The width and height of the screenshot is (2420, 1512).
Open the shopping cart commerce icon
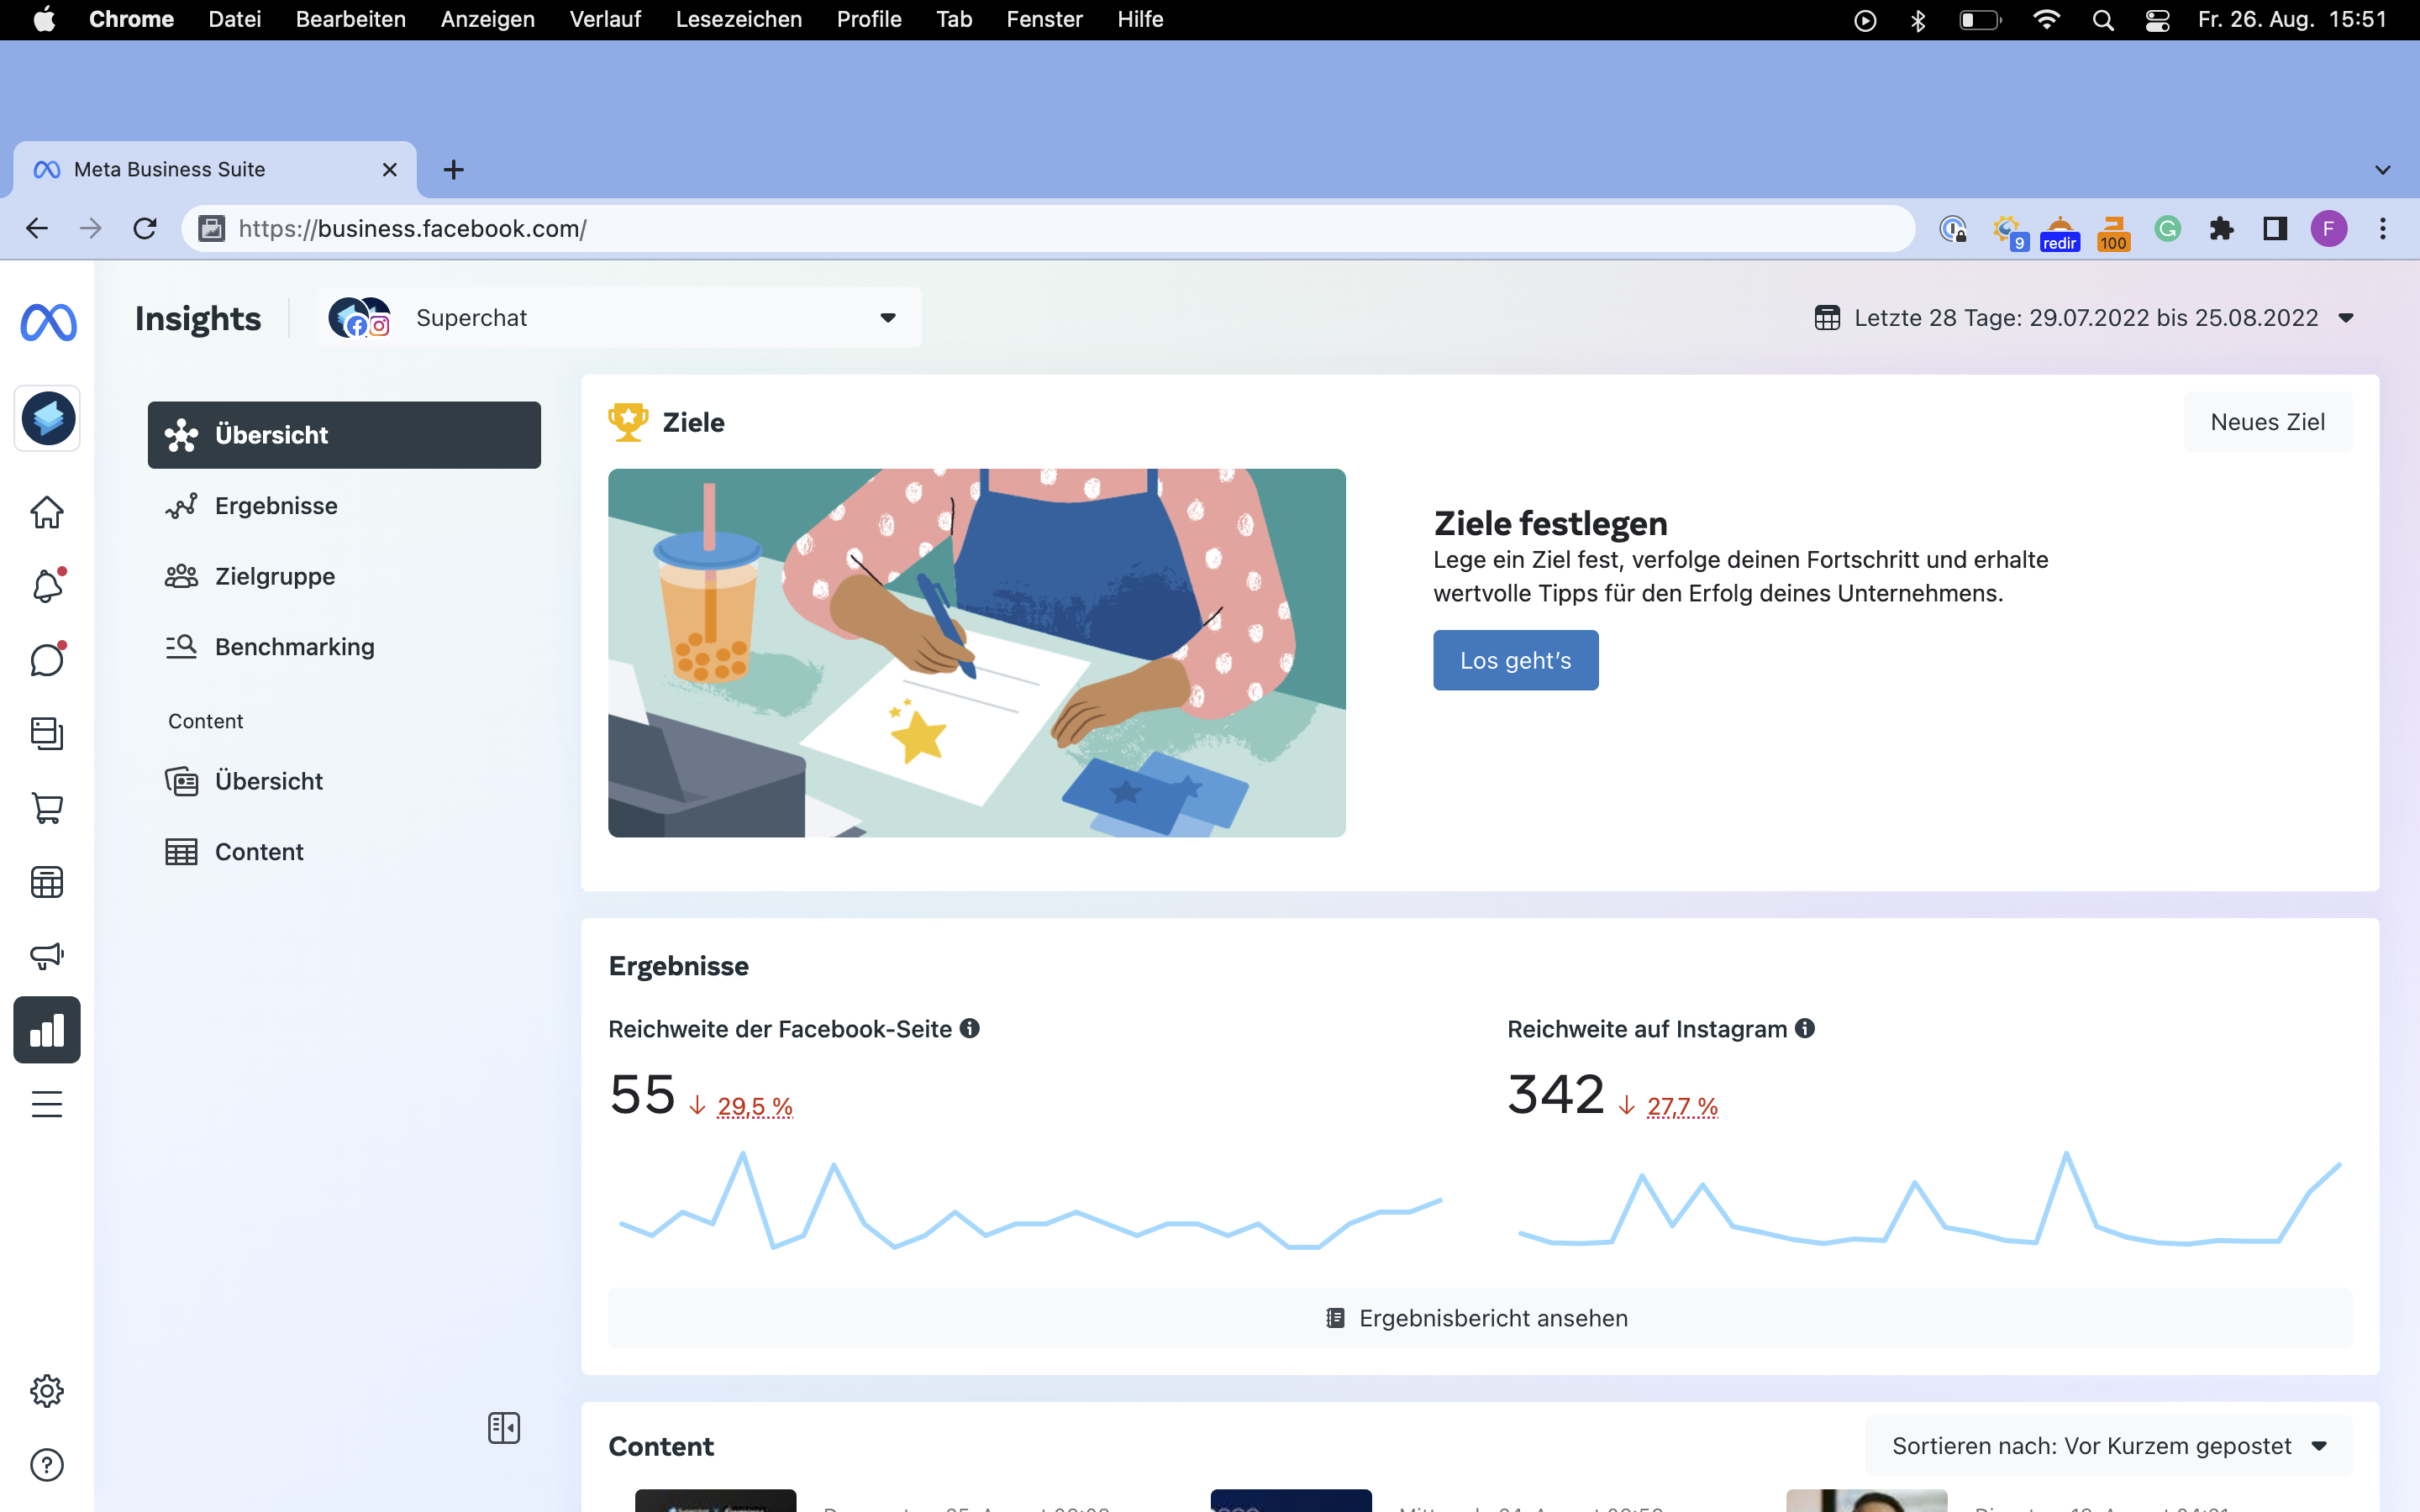coord(47,808)
